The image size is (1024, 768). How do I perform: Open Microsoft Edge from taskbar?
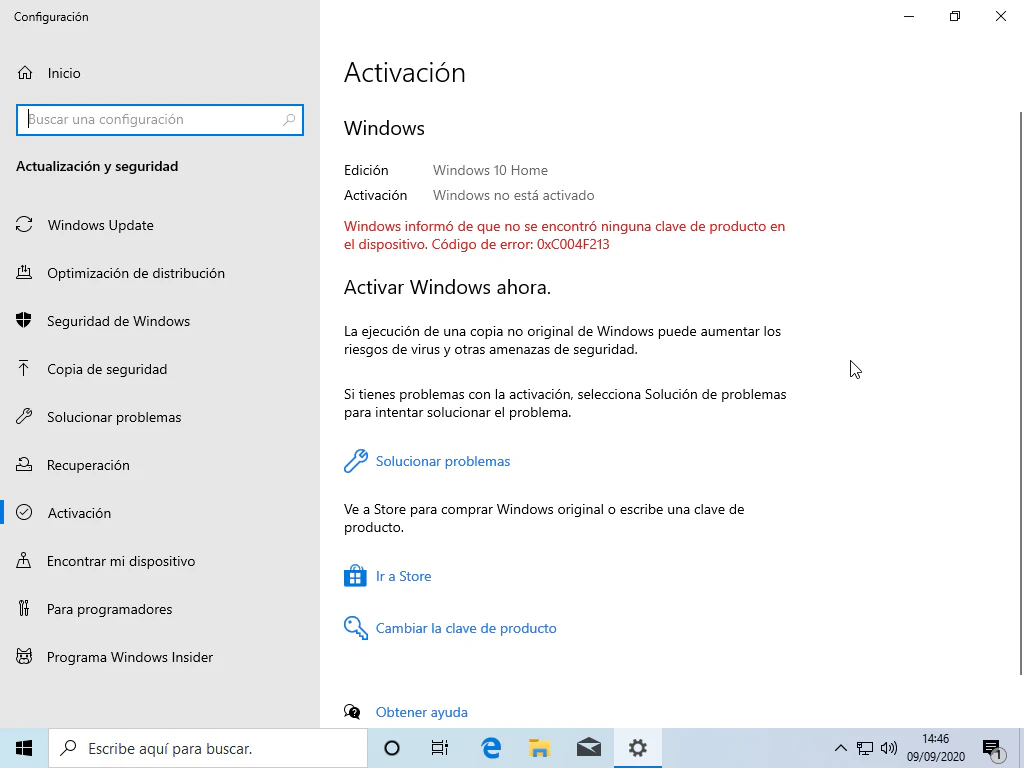(x=491, y=748)
